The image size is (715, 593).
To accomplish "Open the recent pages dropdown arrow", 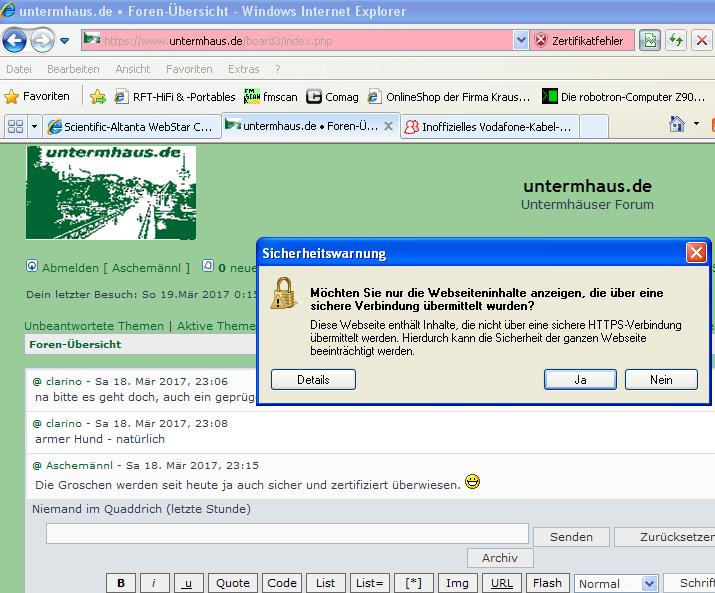I will tap(65, 41).
